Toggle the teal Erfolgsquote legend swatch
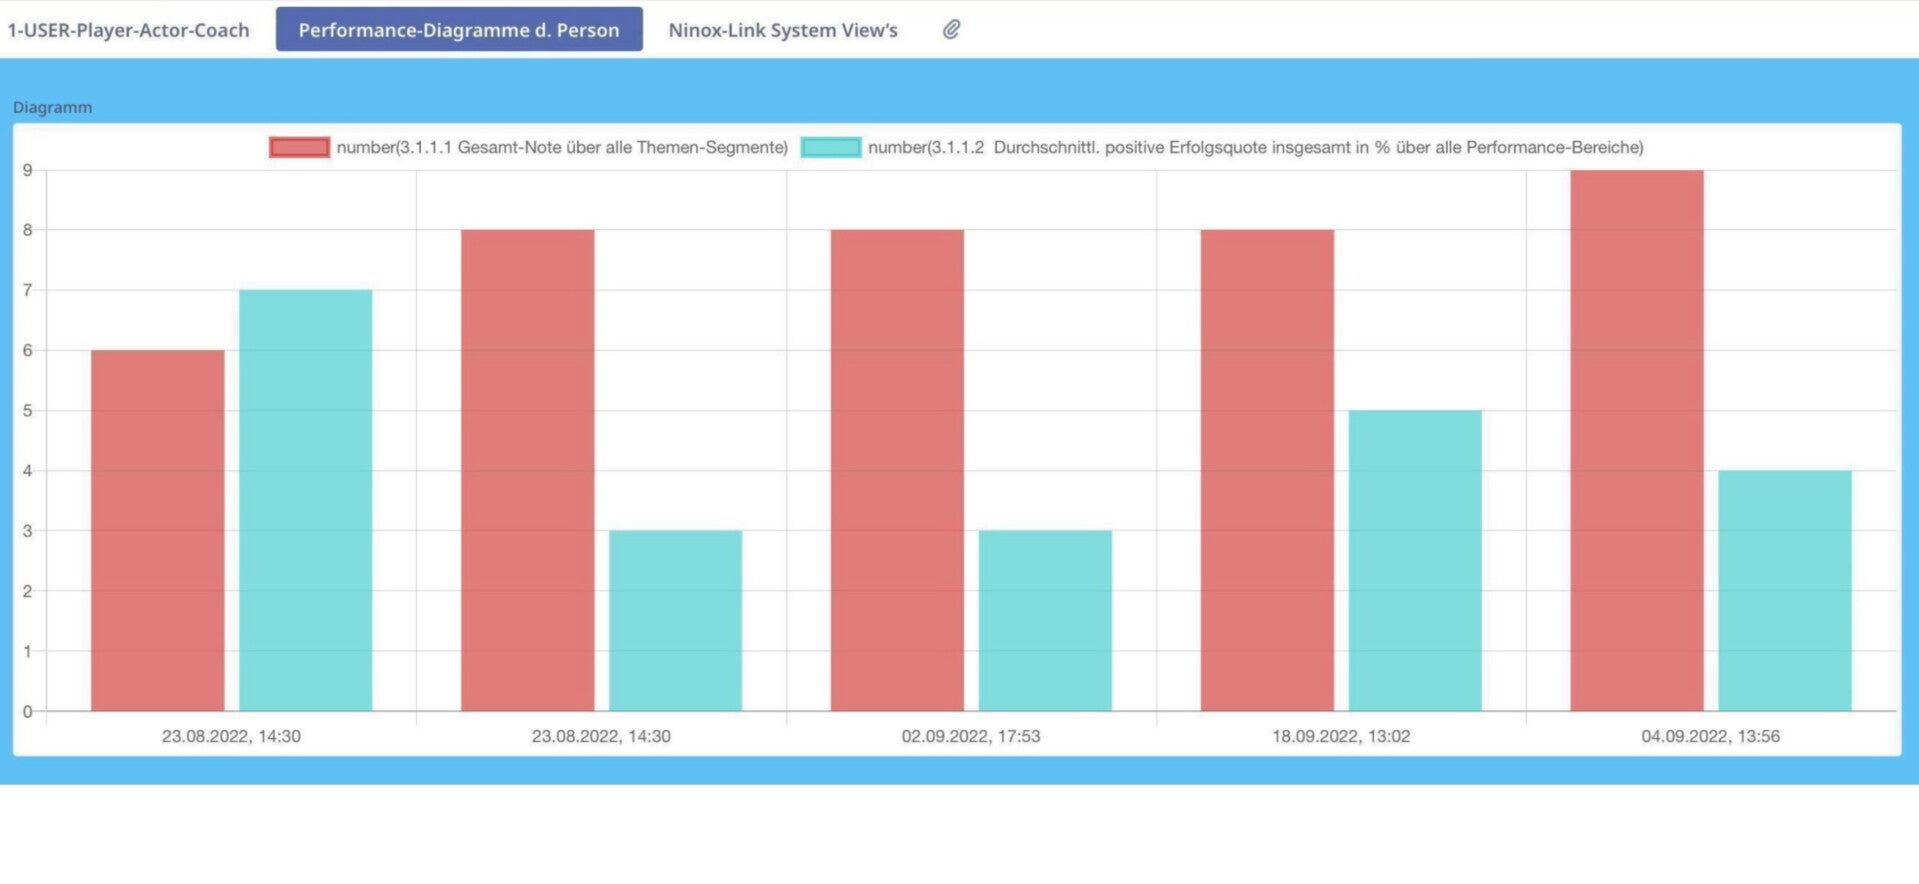Screen dimensions: 1919x884 coord(831,147)
